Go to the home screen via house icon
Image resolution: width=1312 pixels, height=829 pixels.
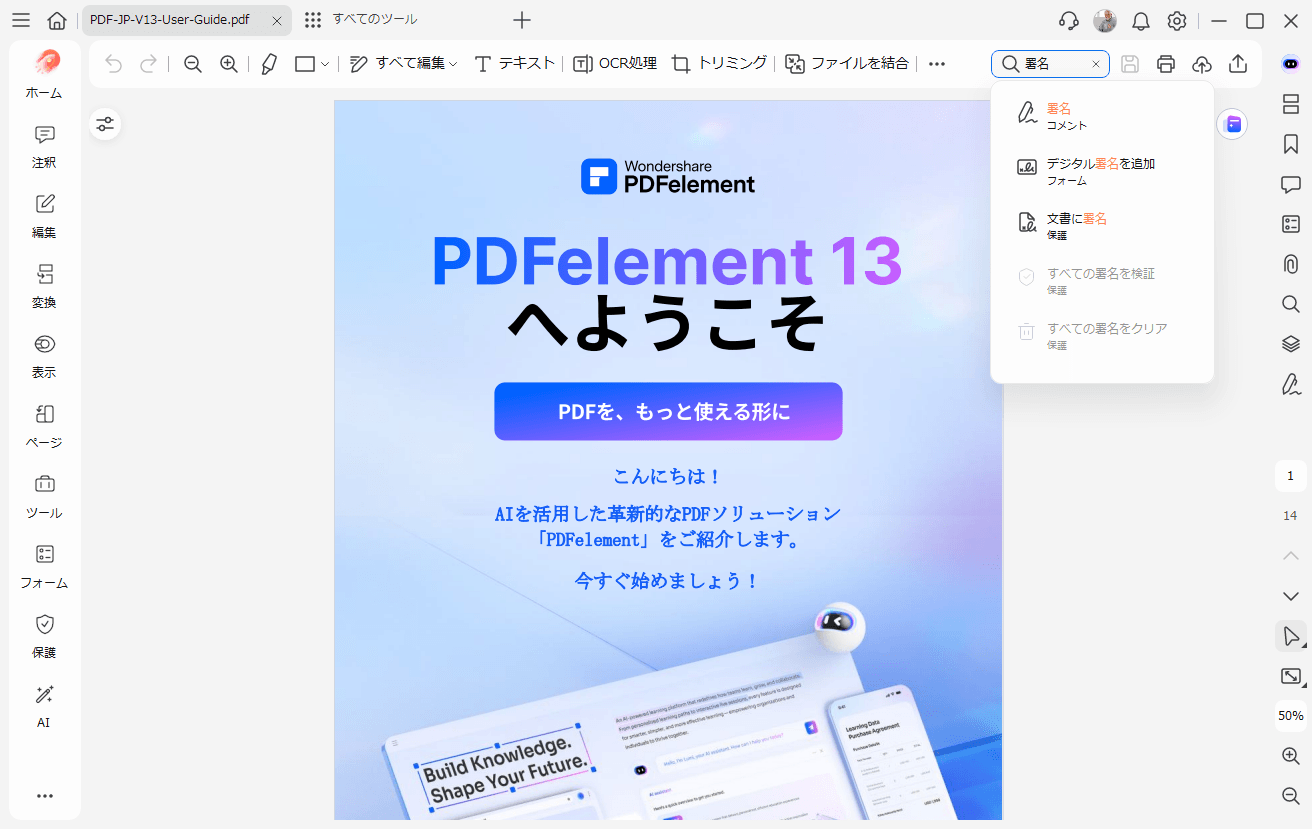point(57,20)
